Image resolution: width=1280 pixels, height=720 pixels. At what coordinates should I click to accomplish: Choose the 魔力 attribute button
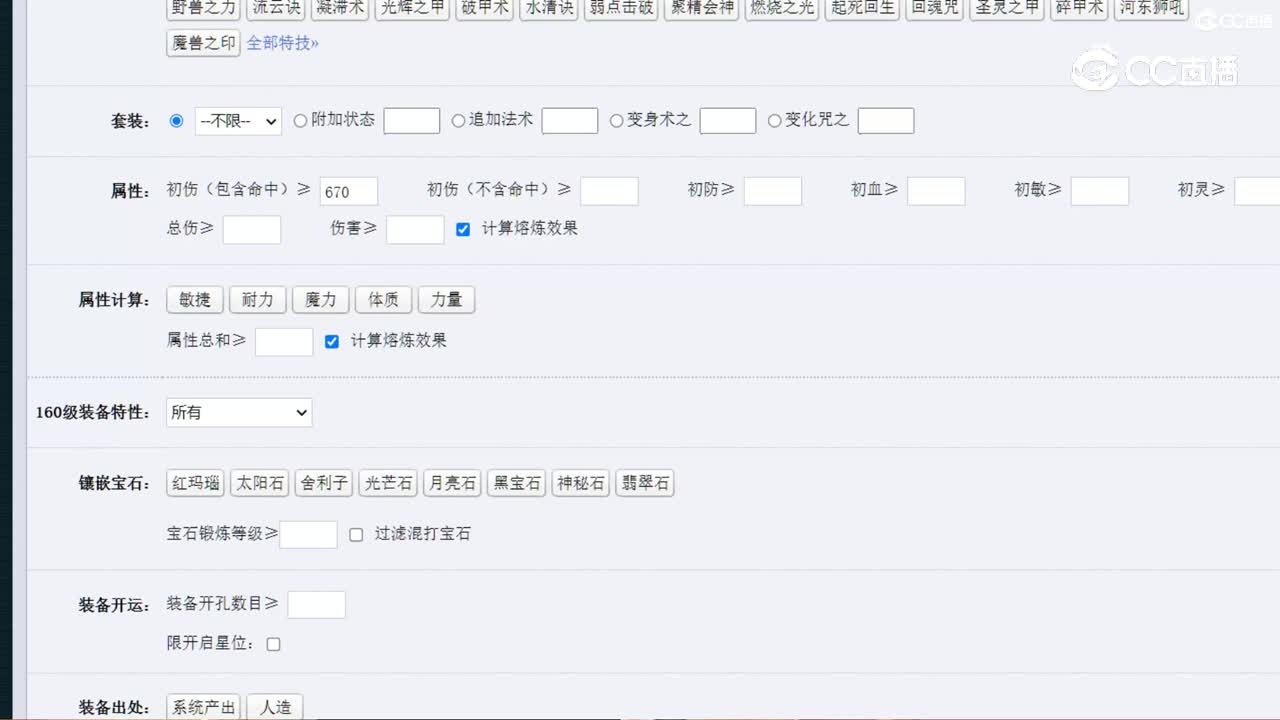click(321, 300)
